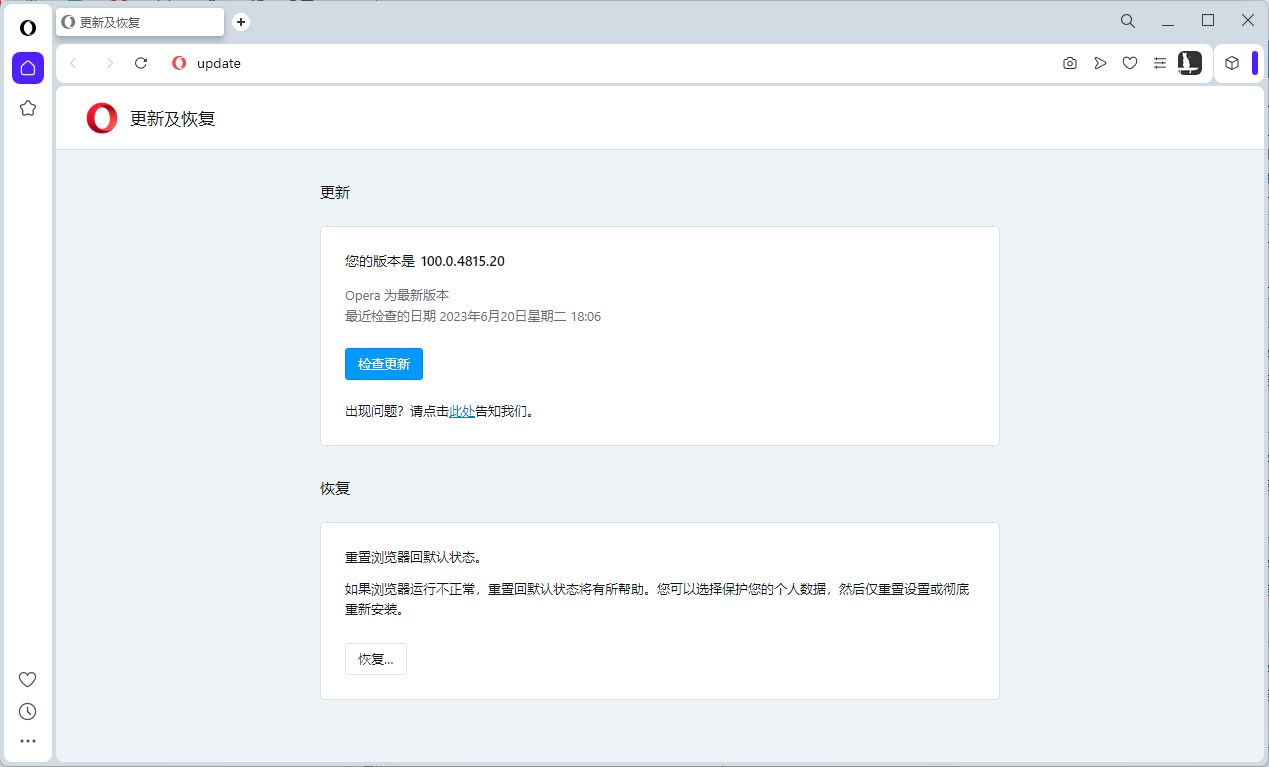Screen dimensions: 1269x767
Task: Click the purple bar at the toolbar end
Action: click(1255, 63)
